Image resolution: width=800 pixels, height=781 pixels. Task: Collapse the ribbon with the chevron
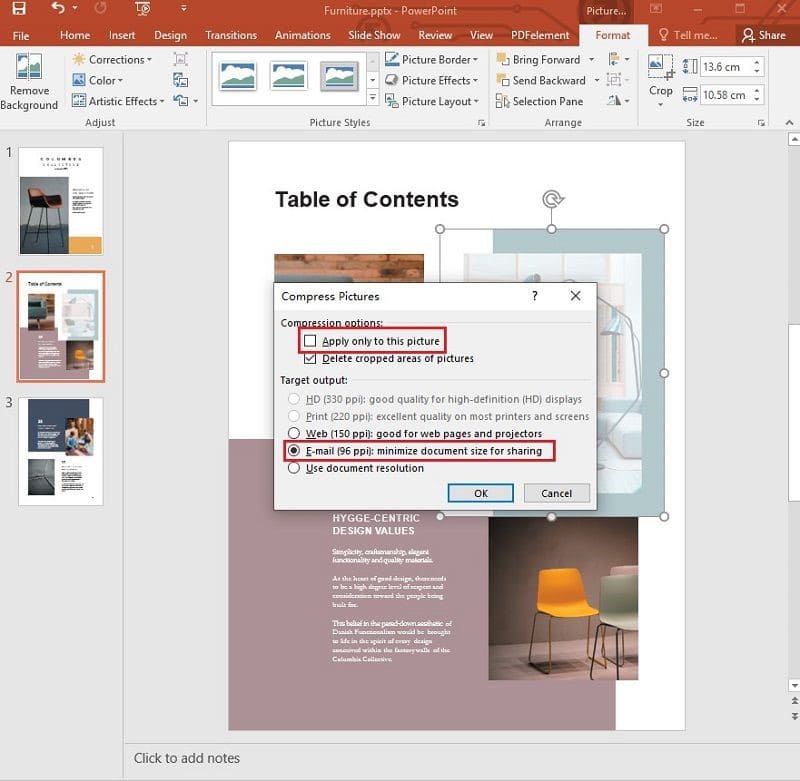[789, 123]
